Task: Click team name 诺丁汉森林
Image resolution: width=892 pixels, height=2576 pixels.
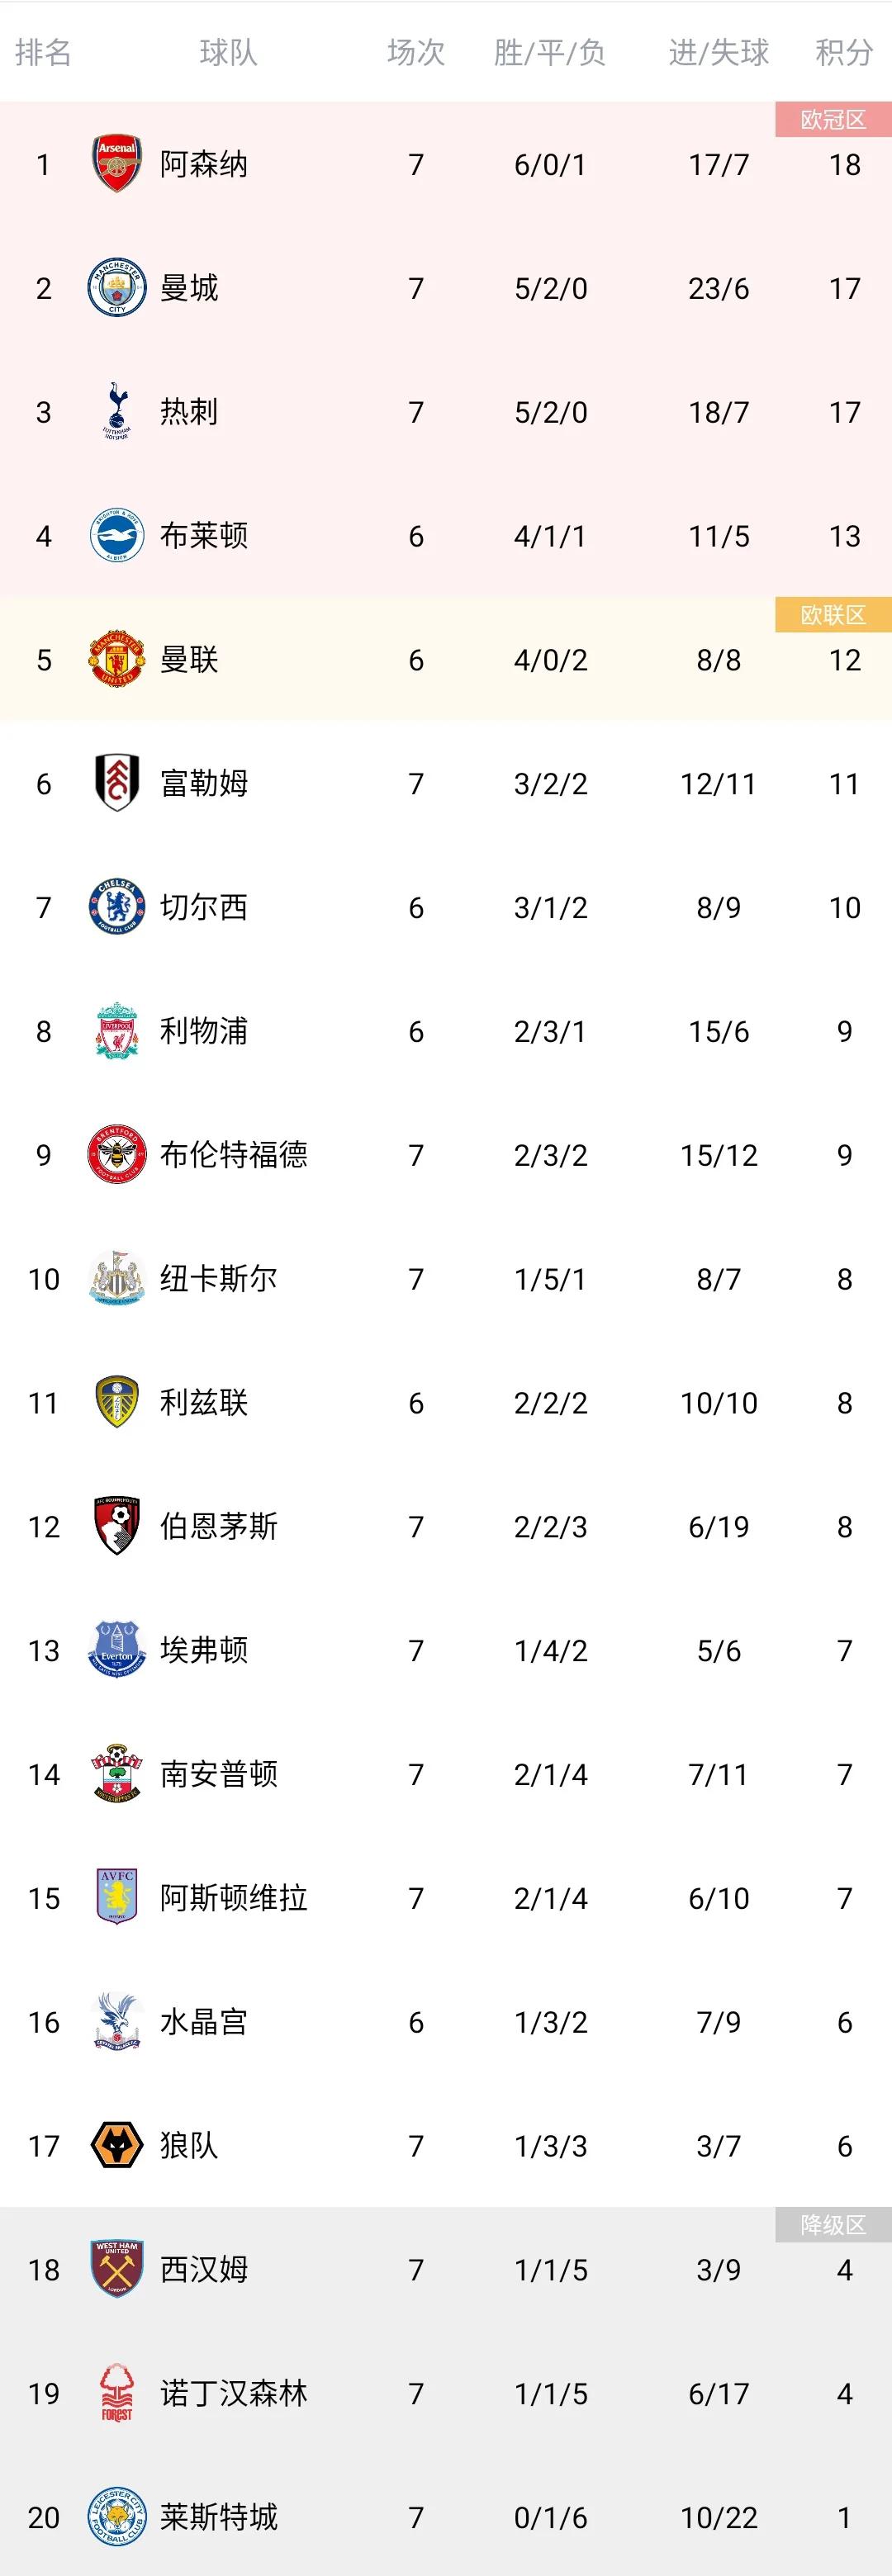Action: pyautogui.click(x=233, y=2393)
